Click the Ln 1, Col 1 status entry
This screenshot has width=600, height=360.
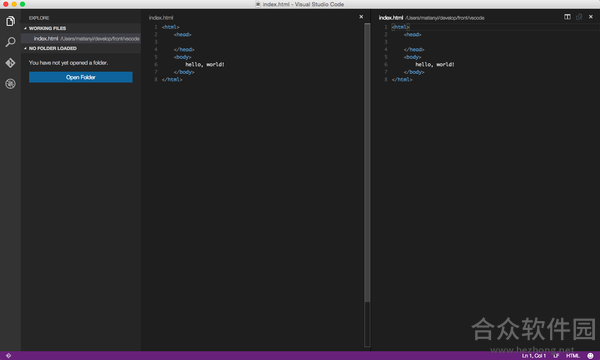tap(534, 356)
